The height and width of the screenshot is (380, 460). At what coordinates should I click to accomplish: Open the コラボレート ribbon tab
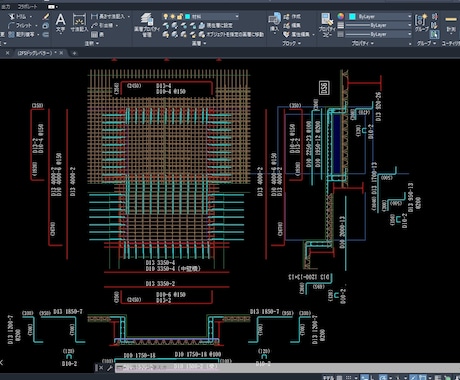tap(28, 6)
